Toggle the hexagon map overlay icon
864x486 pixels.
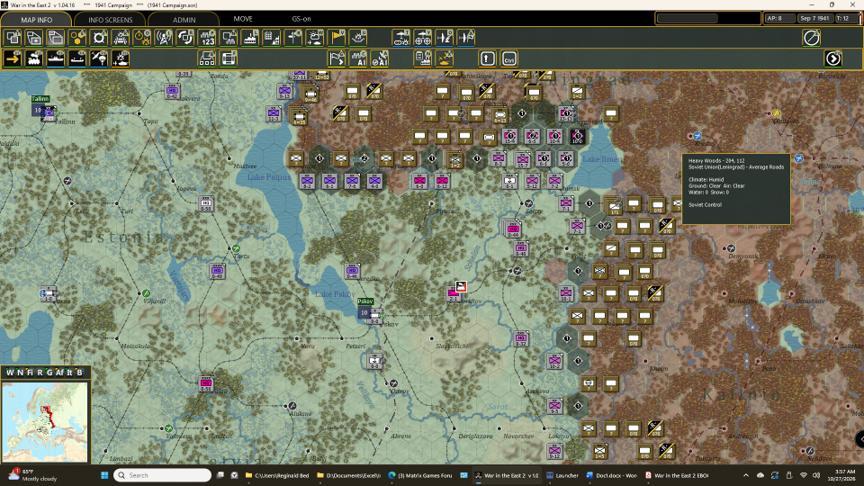(77, 38)
